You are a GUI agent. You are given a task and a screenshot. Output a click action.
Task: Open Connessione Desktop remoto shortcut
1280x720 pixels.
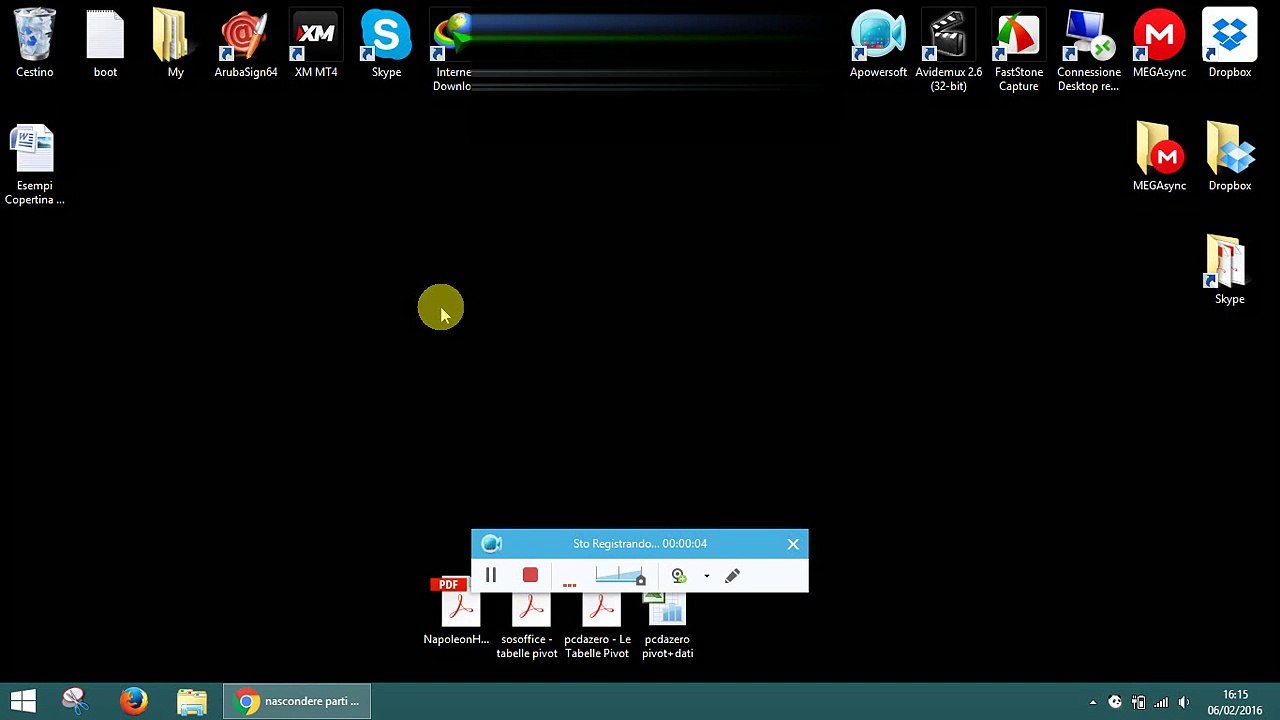1088,51
